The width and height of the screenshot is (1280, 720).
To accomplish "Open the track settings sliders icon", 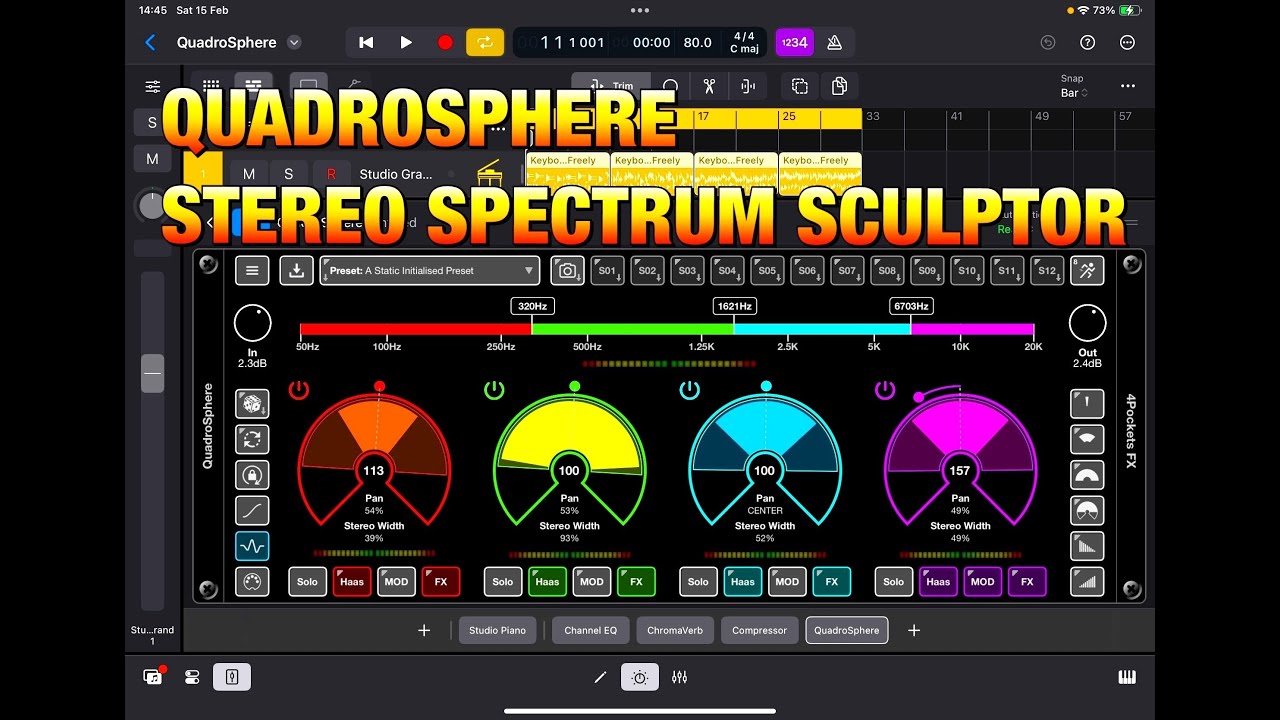I will click(x=152, y=87).
